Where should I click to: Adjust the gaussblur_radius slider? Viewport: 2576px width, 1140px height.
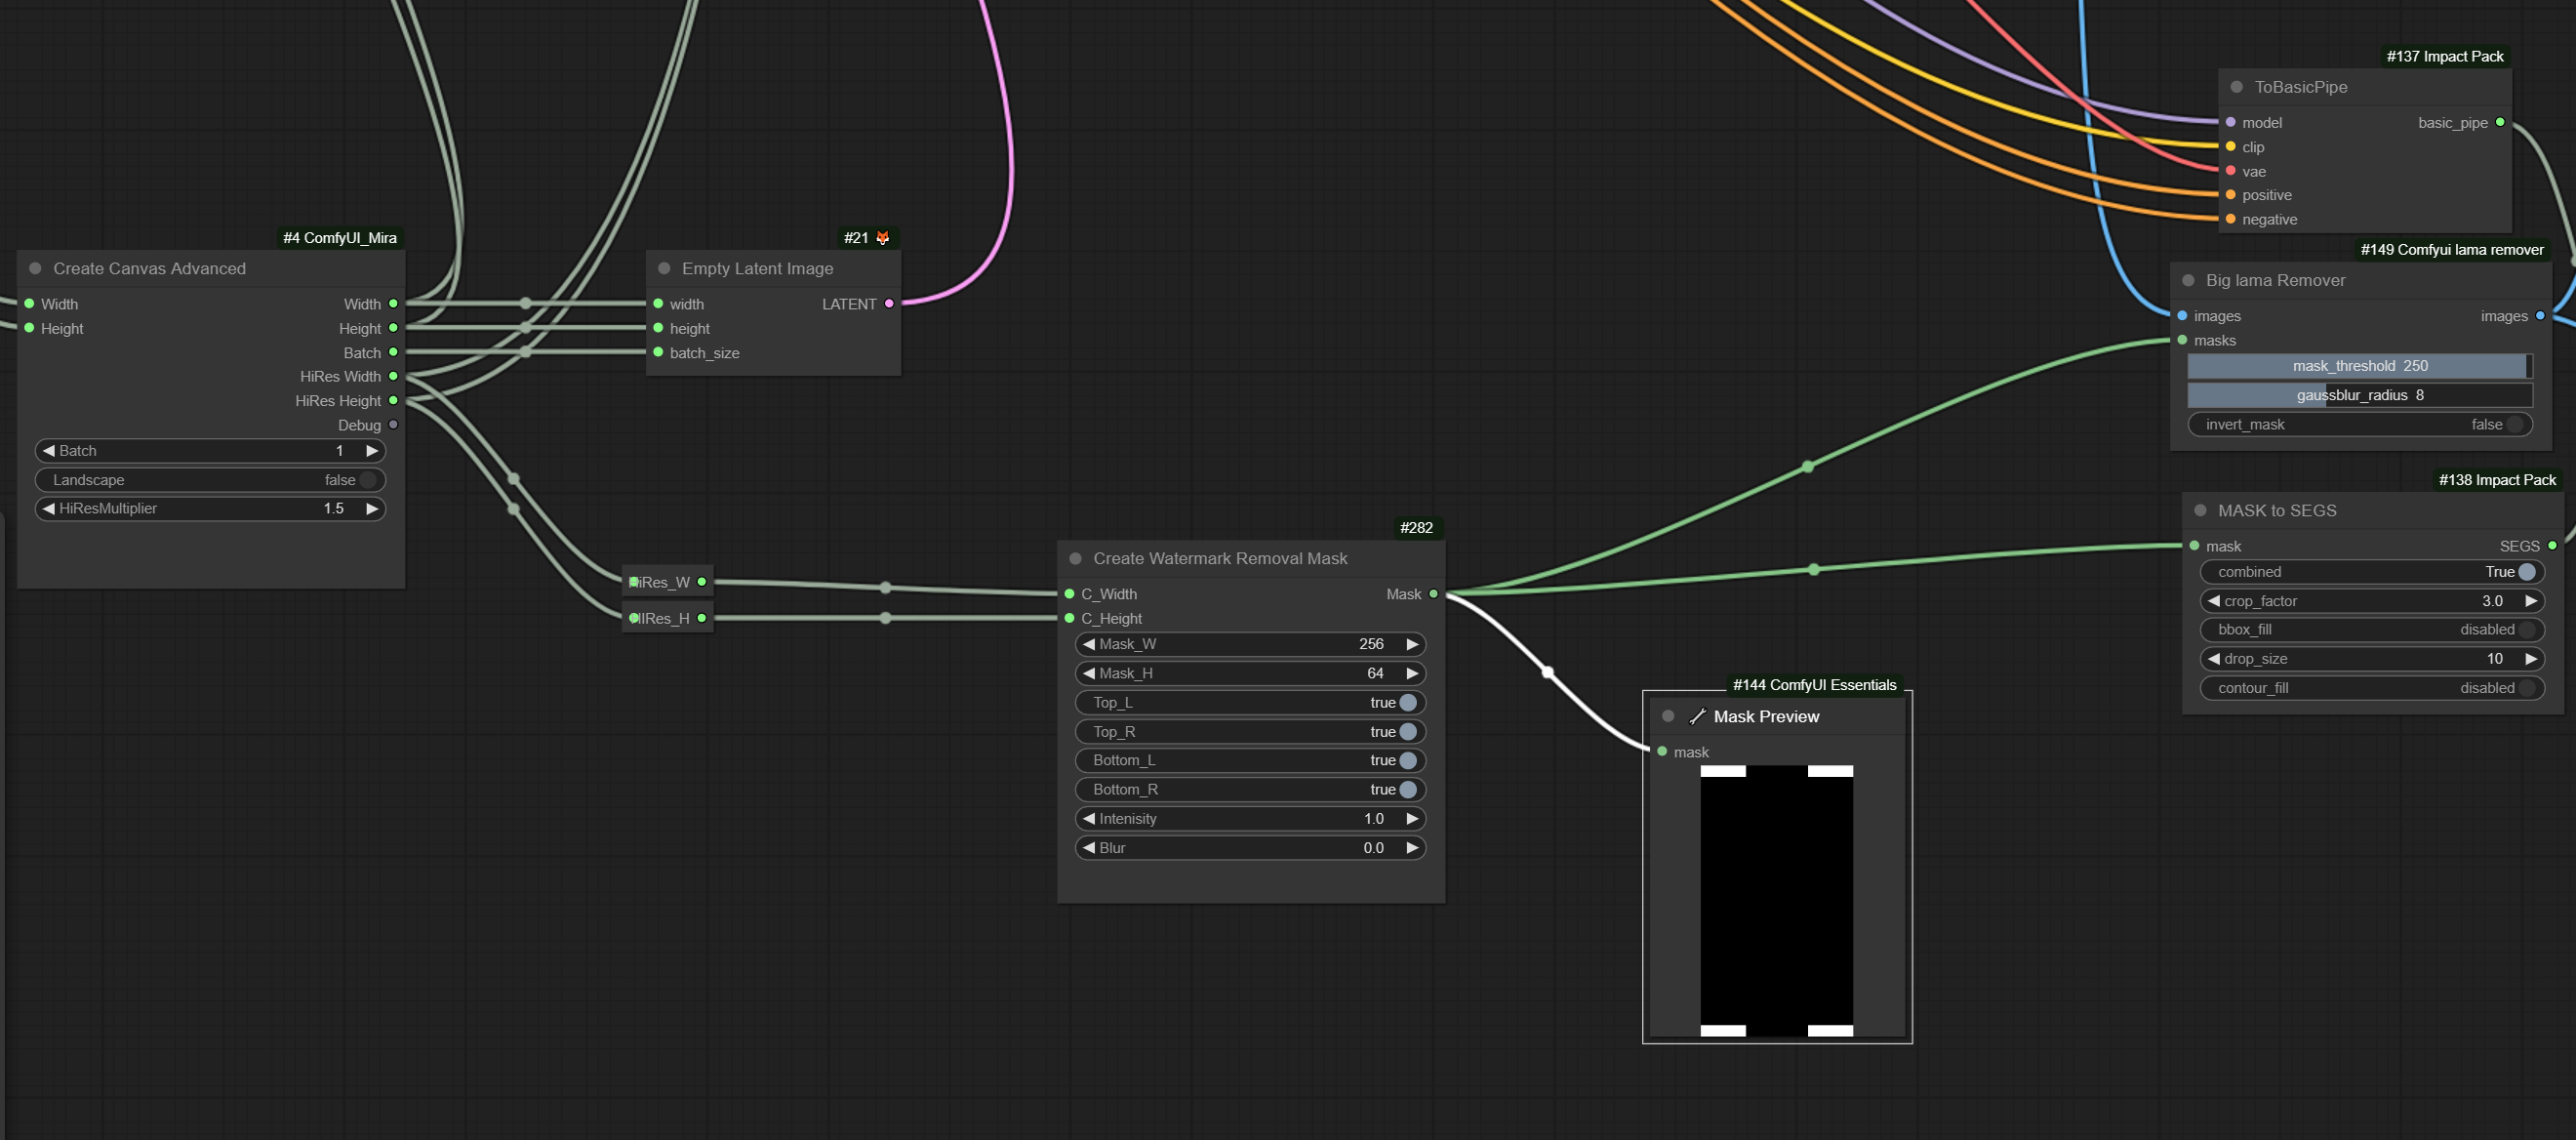click(2360, 395)
